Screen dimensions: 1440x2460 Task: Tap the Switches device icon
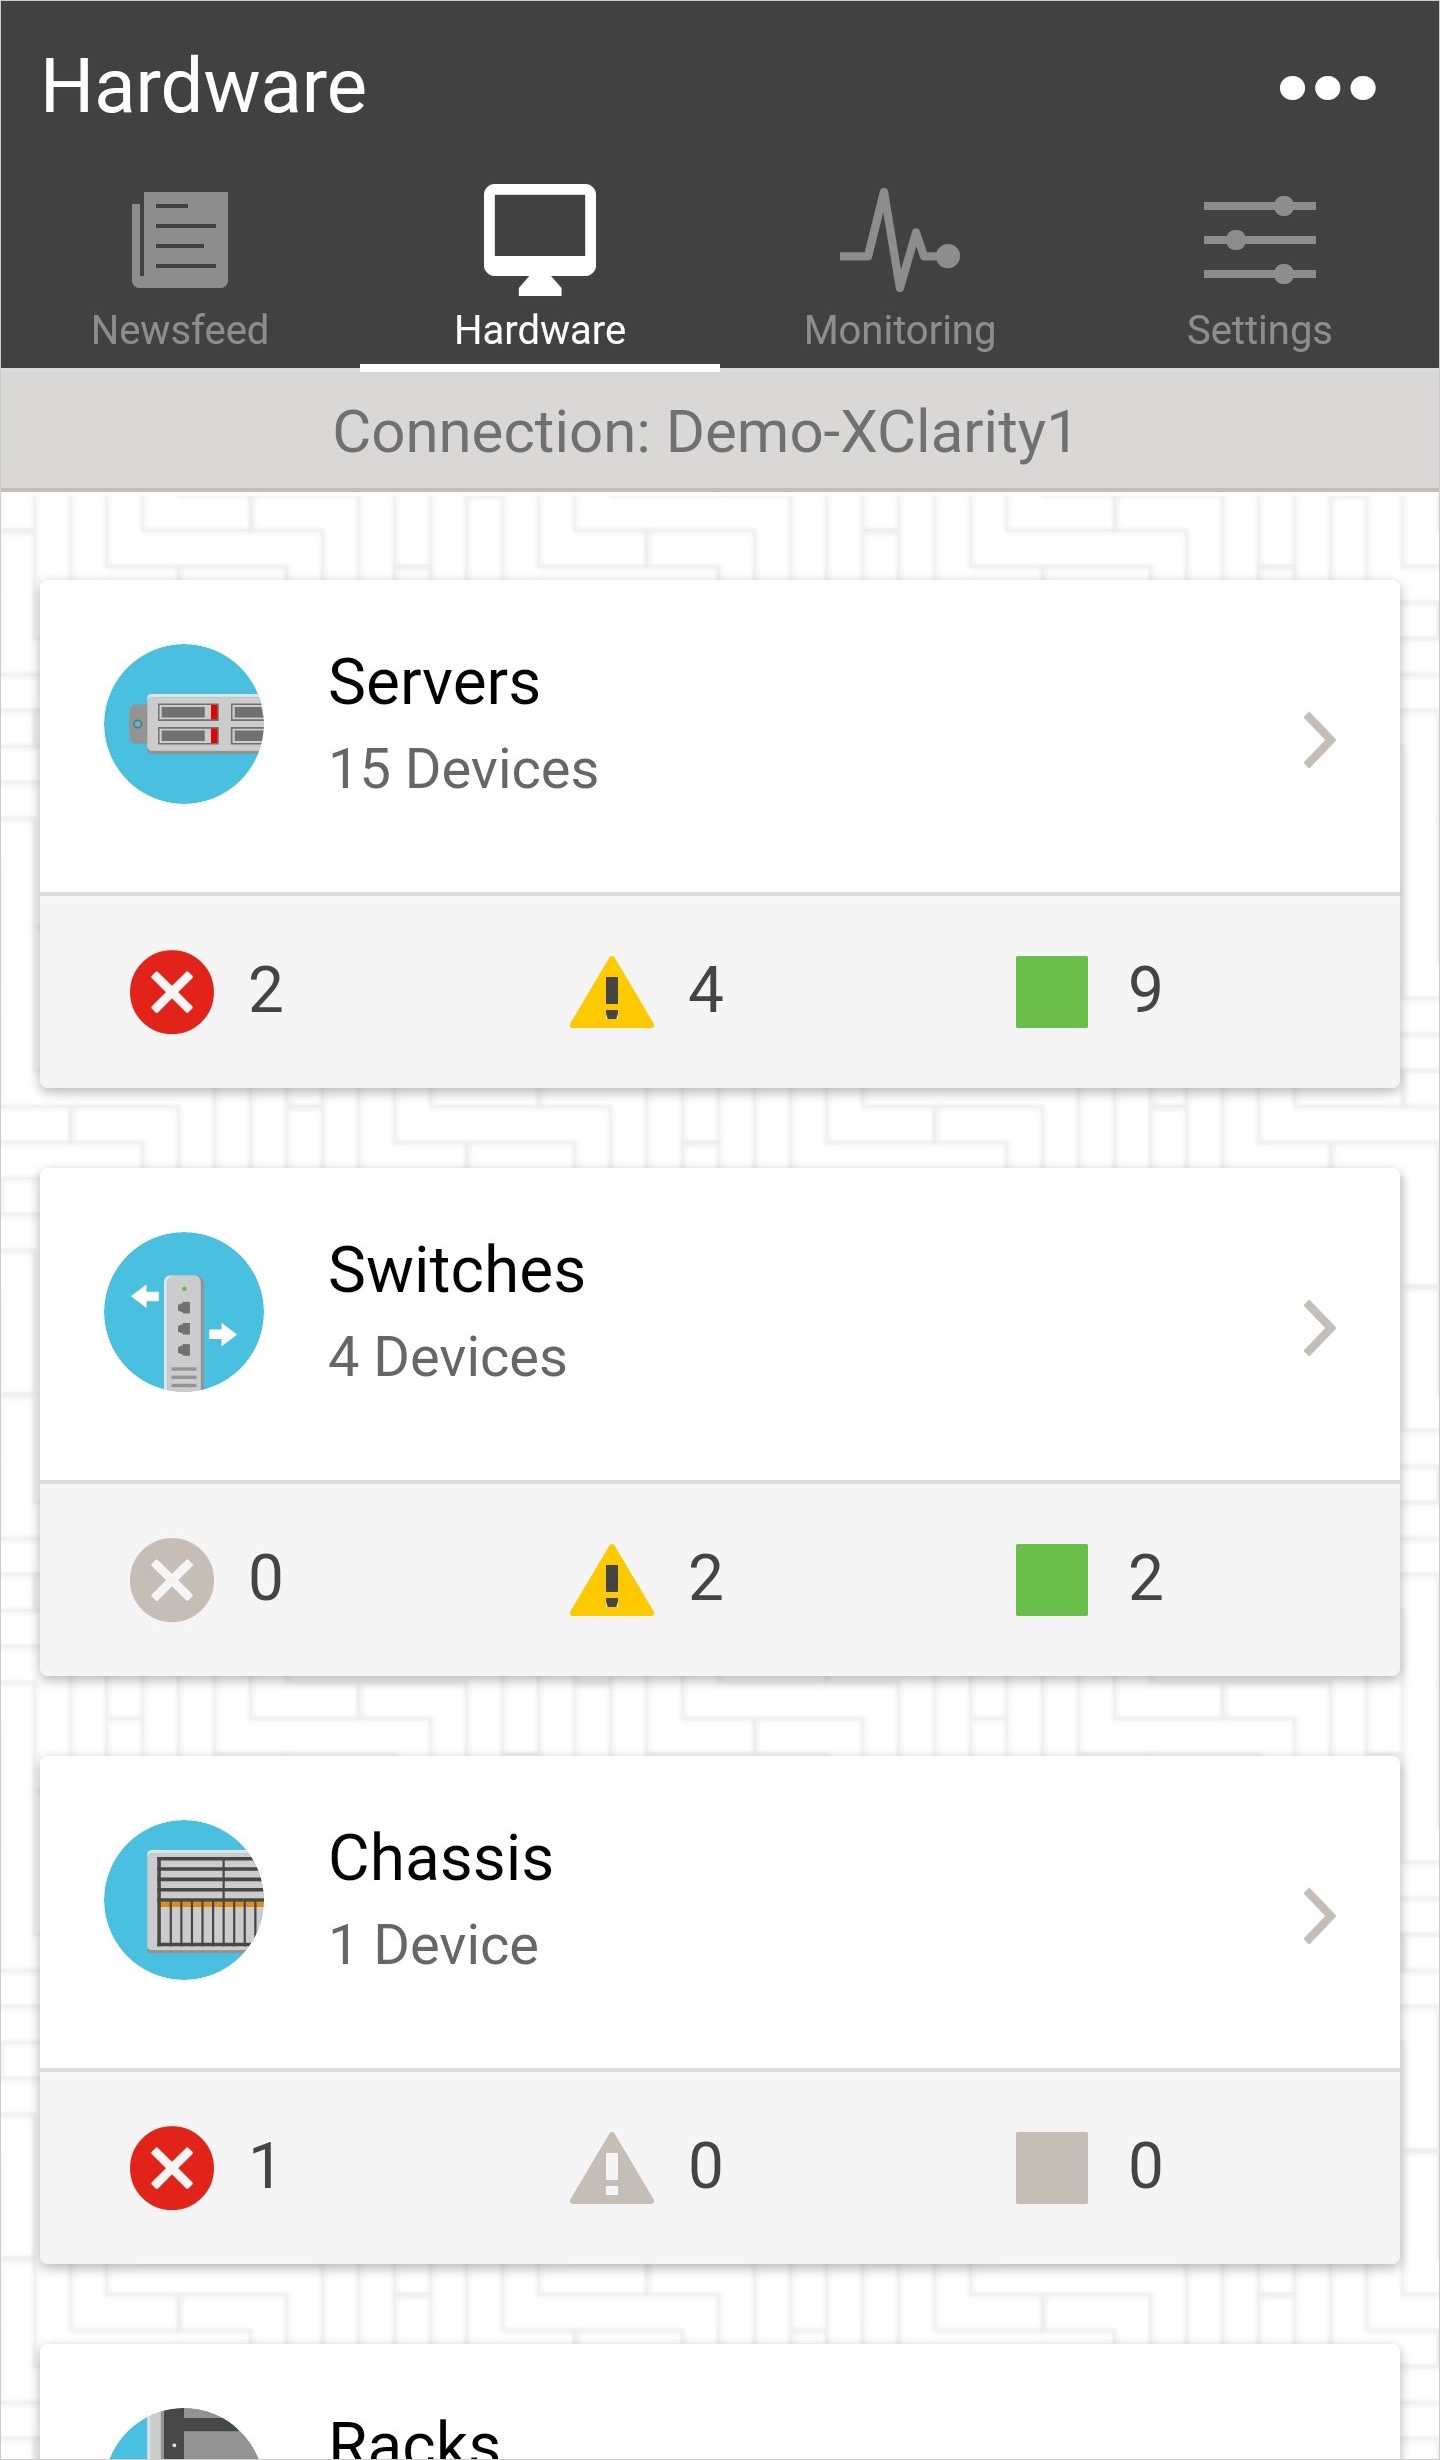(184, 1312)
